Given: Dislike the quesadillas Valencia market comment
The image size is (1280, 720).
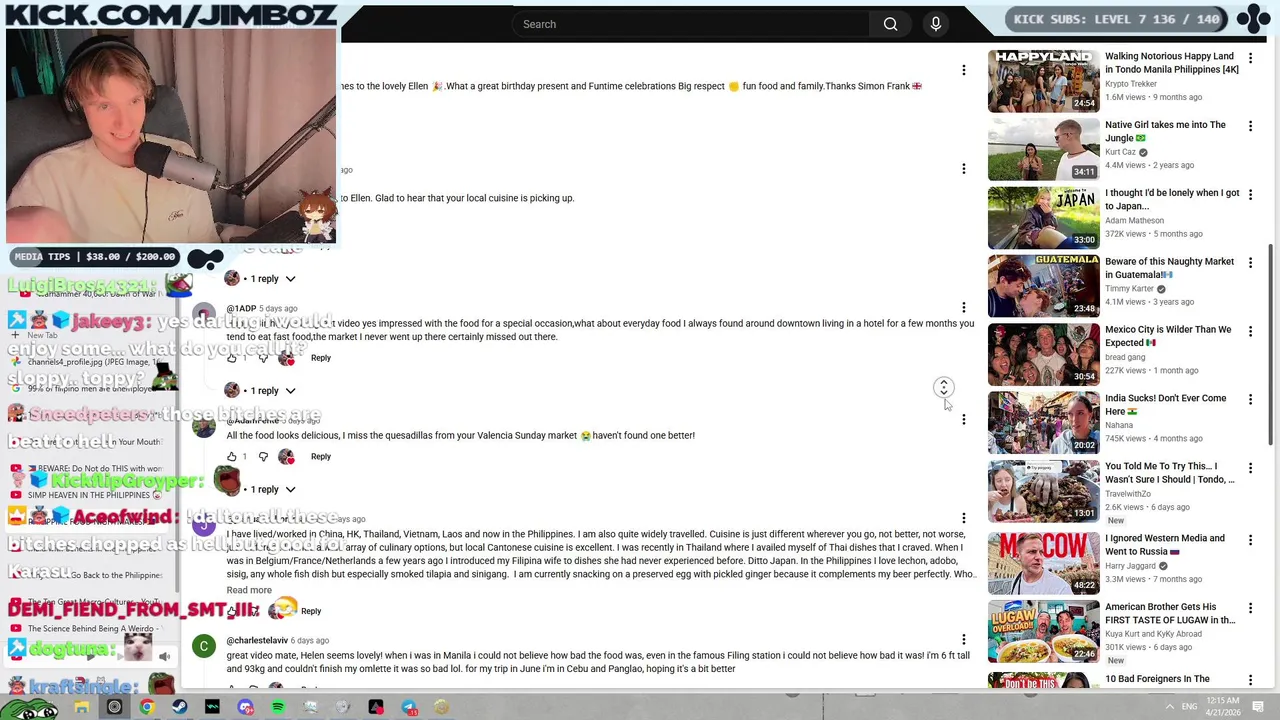Looking at the screenshot, I should [263, 457].
